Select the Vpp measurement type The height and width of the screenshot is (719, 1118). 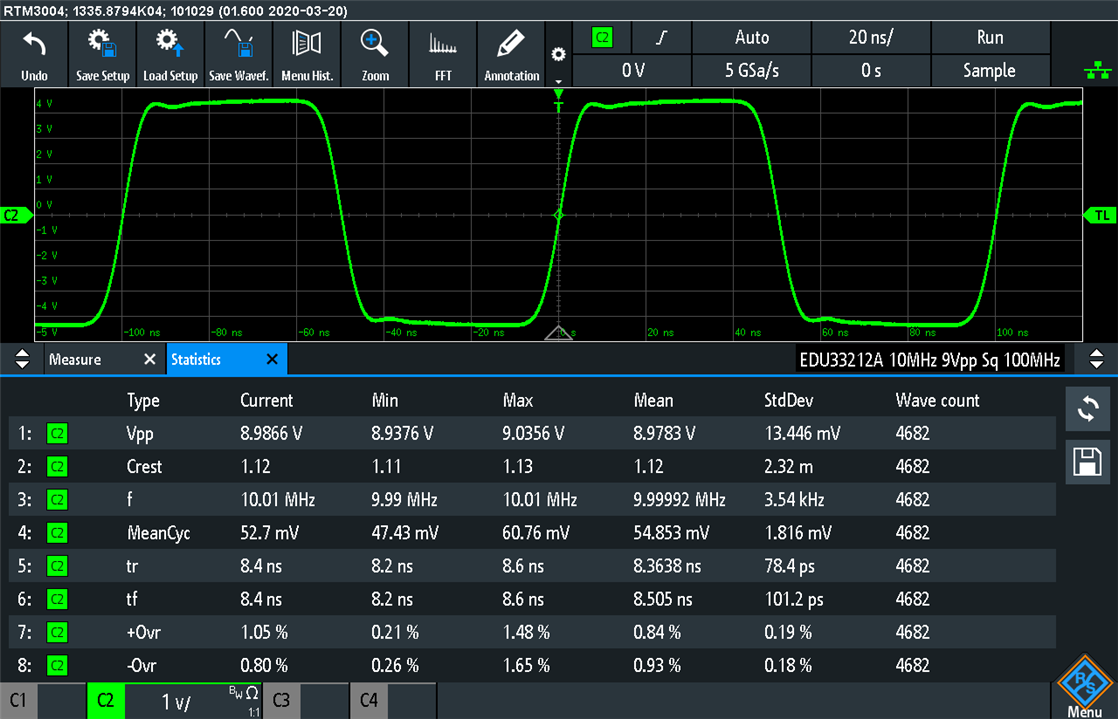[x=140, y=434]
